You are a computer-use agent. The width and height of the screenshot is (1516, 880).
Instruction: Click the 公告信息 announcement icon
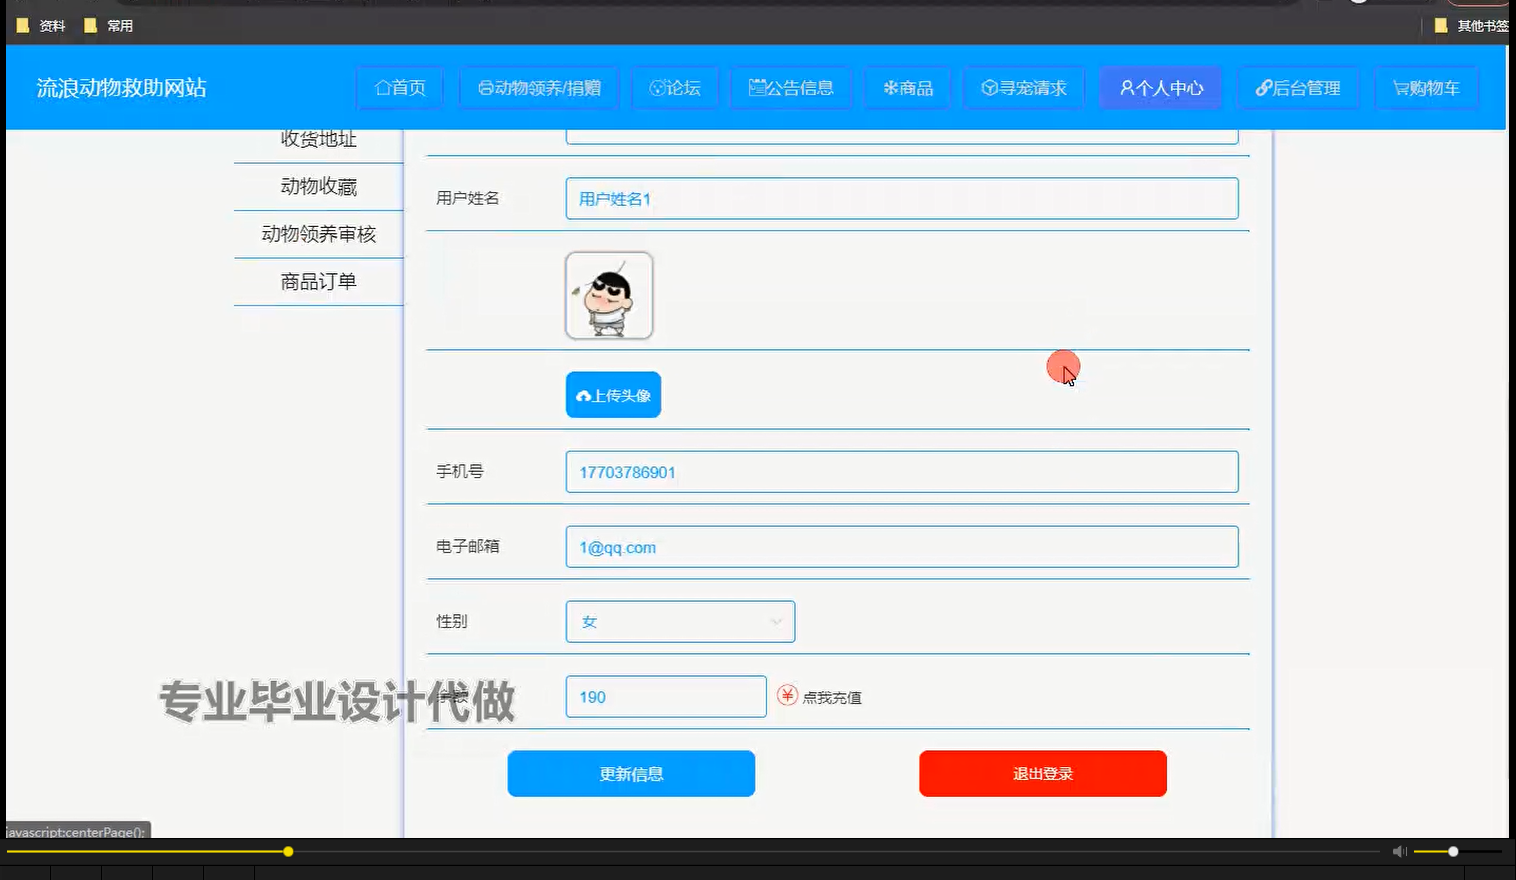click(757, 88)
